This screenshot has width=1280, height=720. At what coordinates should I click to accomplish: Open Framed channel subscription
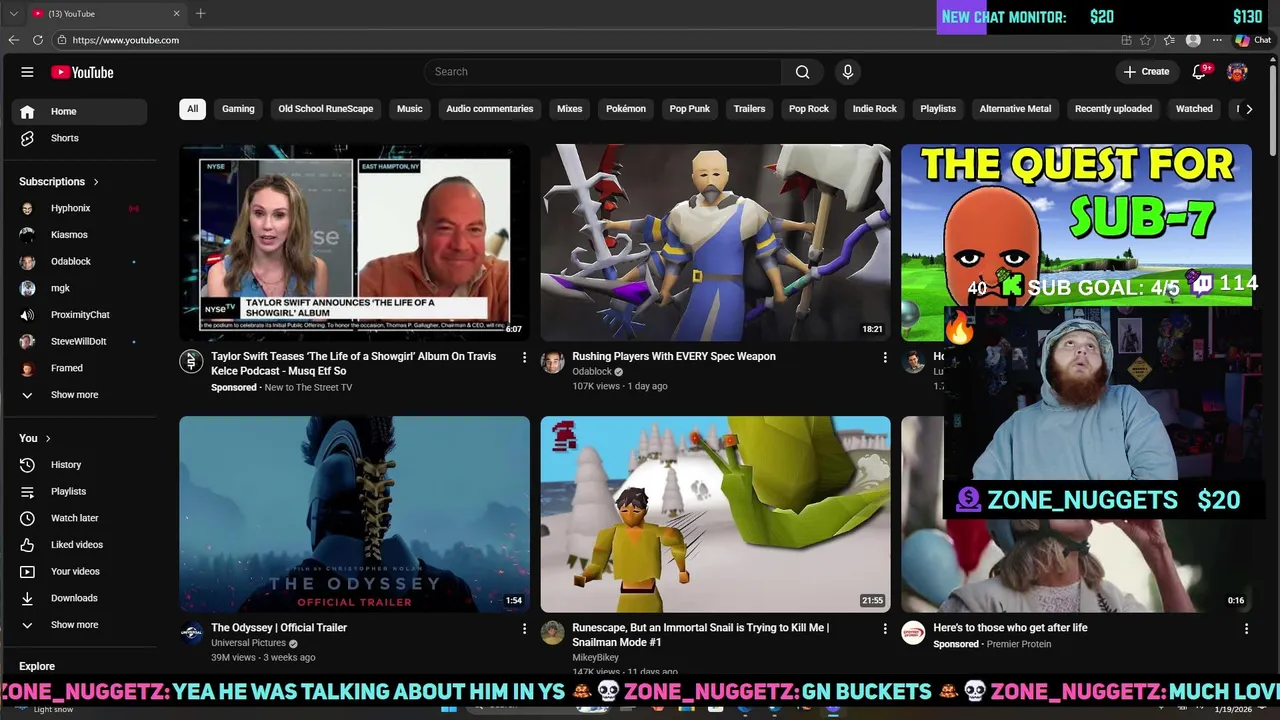pyautogui.click(x=79, y=368)
